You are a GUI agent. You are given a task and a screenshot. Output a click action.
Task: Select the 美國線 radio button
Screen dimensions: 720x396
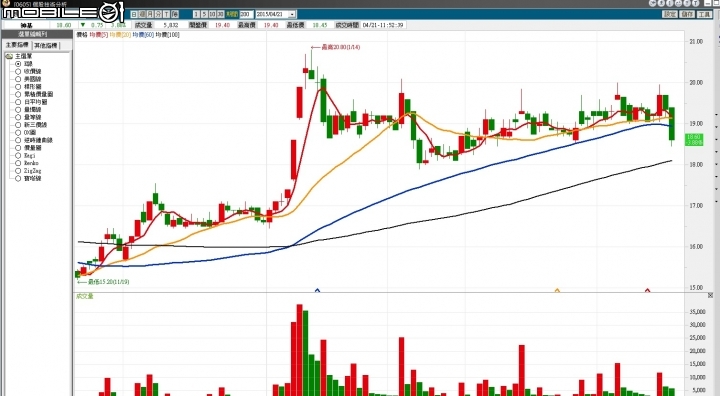point(18,79)
